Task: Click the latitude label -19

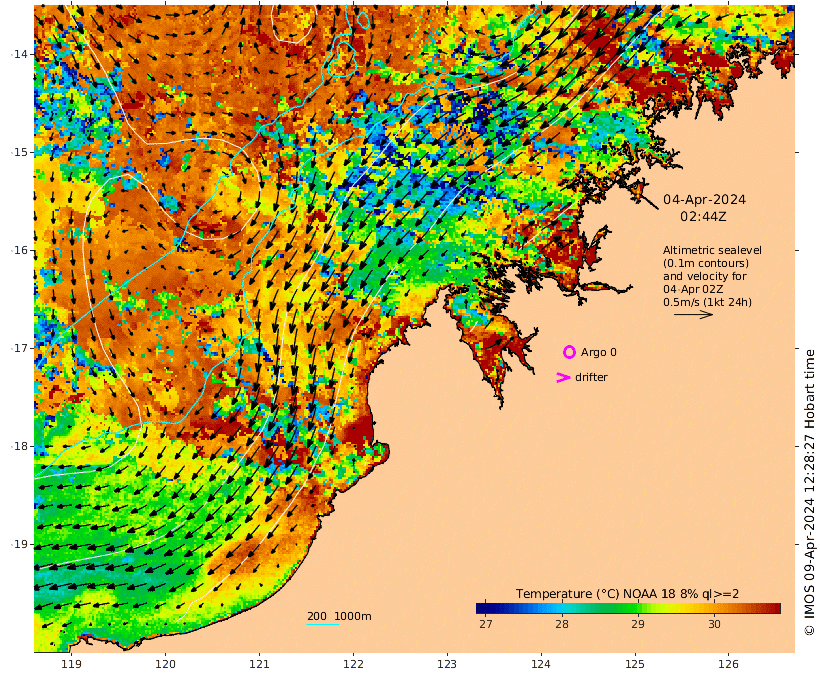Action: click(20, 544)
